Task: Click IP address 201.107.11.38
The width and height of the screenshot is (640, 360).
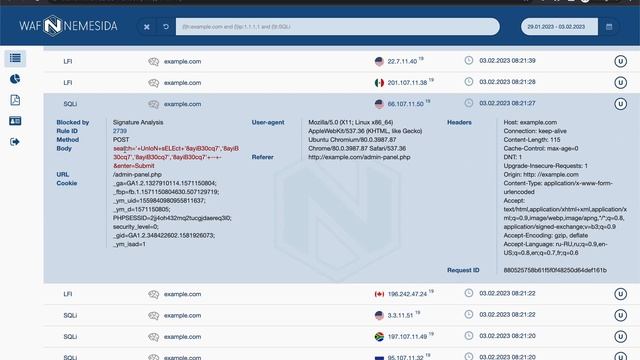Action: click(407, 83)
